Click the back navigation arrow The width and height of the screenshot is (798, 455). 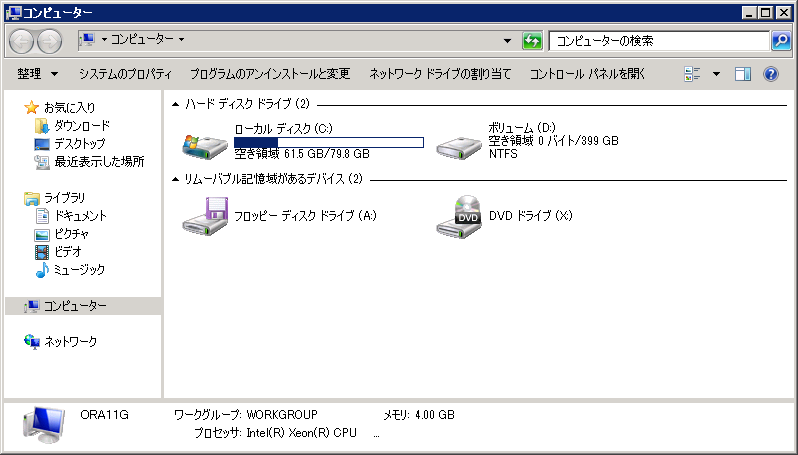[x=22, y=41]
